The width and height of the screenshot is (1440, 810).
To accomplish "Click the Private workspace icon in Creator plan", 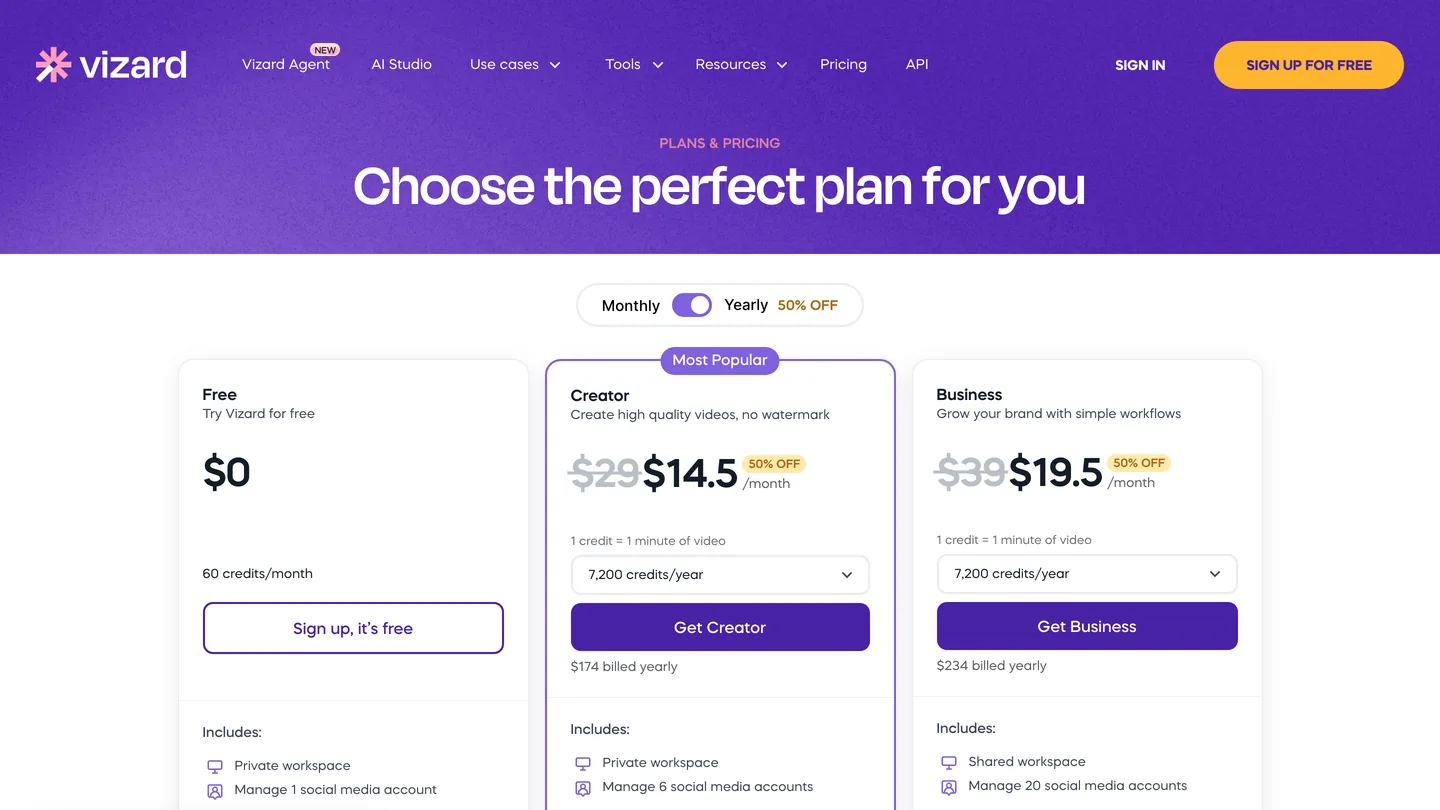I will [x=582, y=763].
